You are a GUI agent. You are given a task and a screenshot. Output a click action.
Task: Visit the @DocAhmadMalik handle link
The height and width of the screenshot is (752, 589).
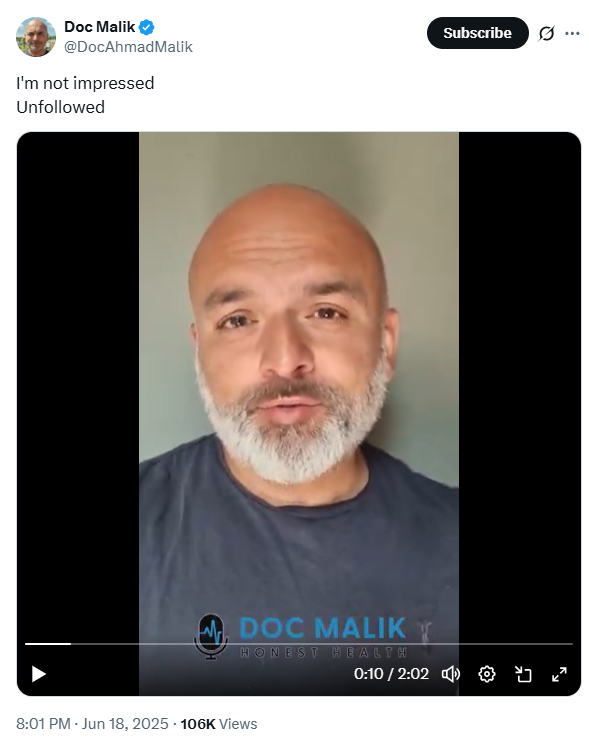(x=128, y=47)
